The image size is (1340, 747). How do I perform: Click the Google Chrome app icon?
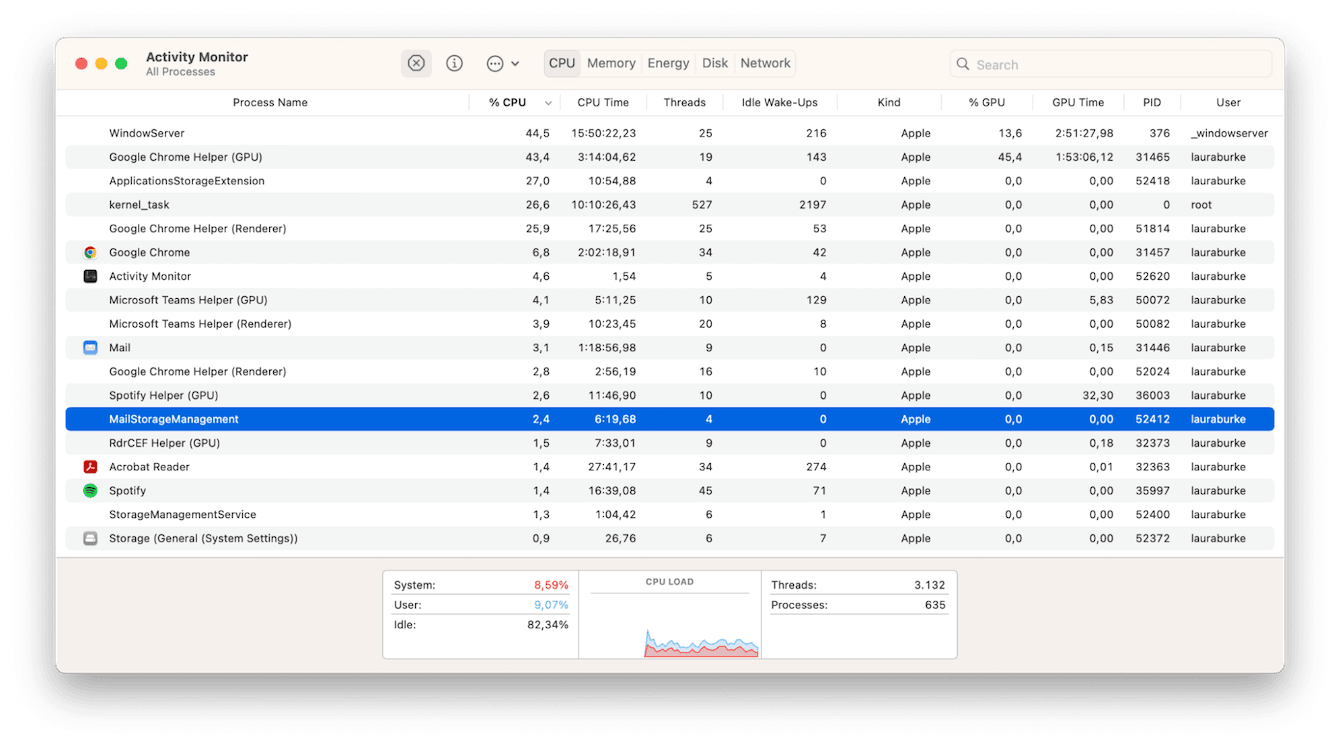90,253
